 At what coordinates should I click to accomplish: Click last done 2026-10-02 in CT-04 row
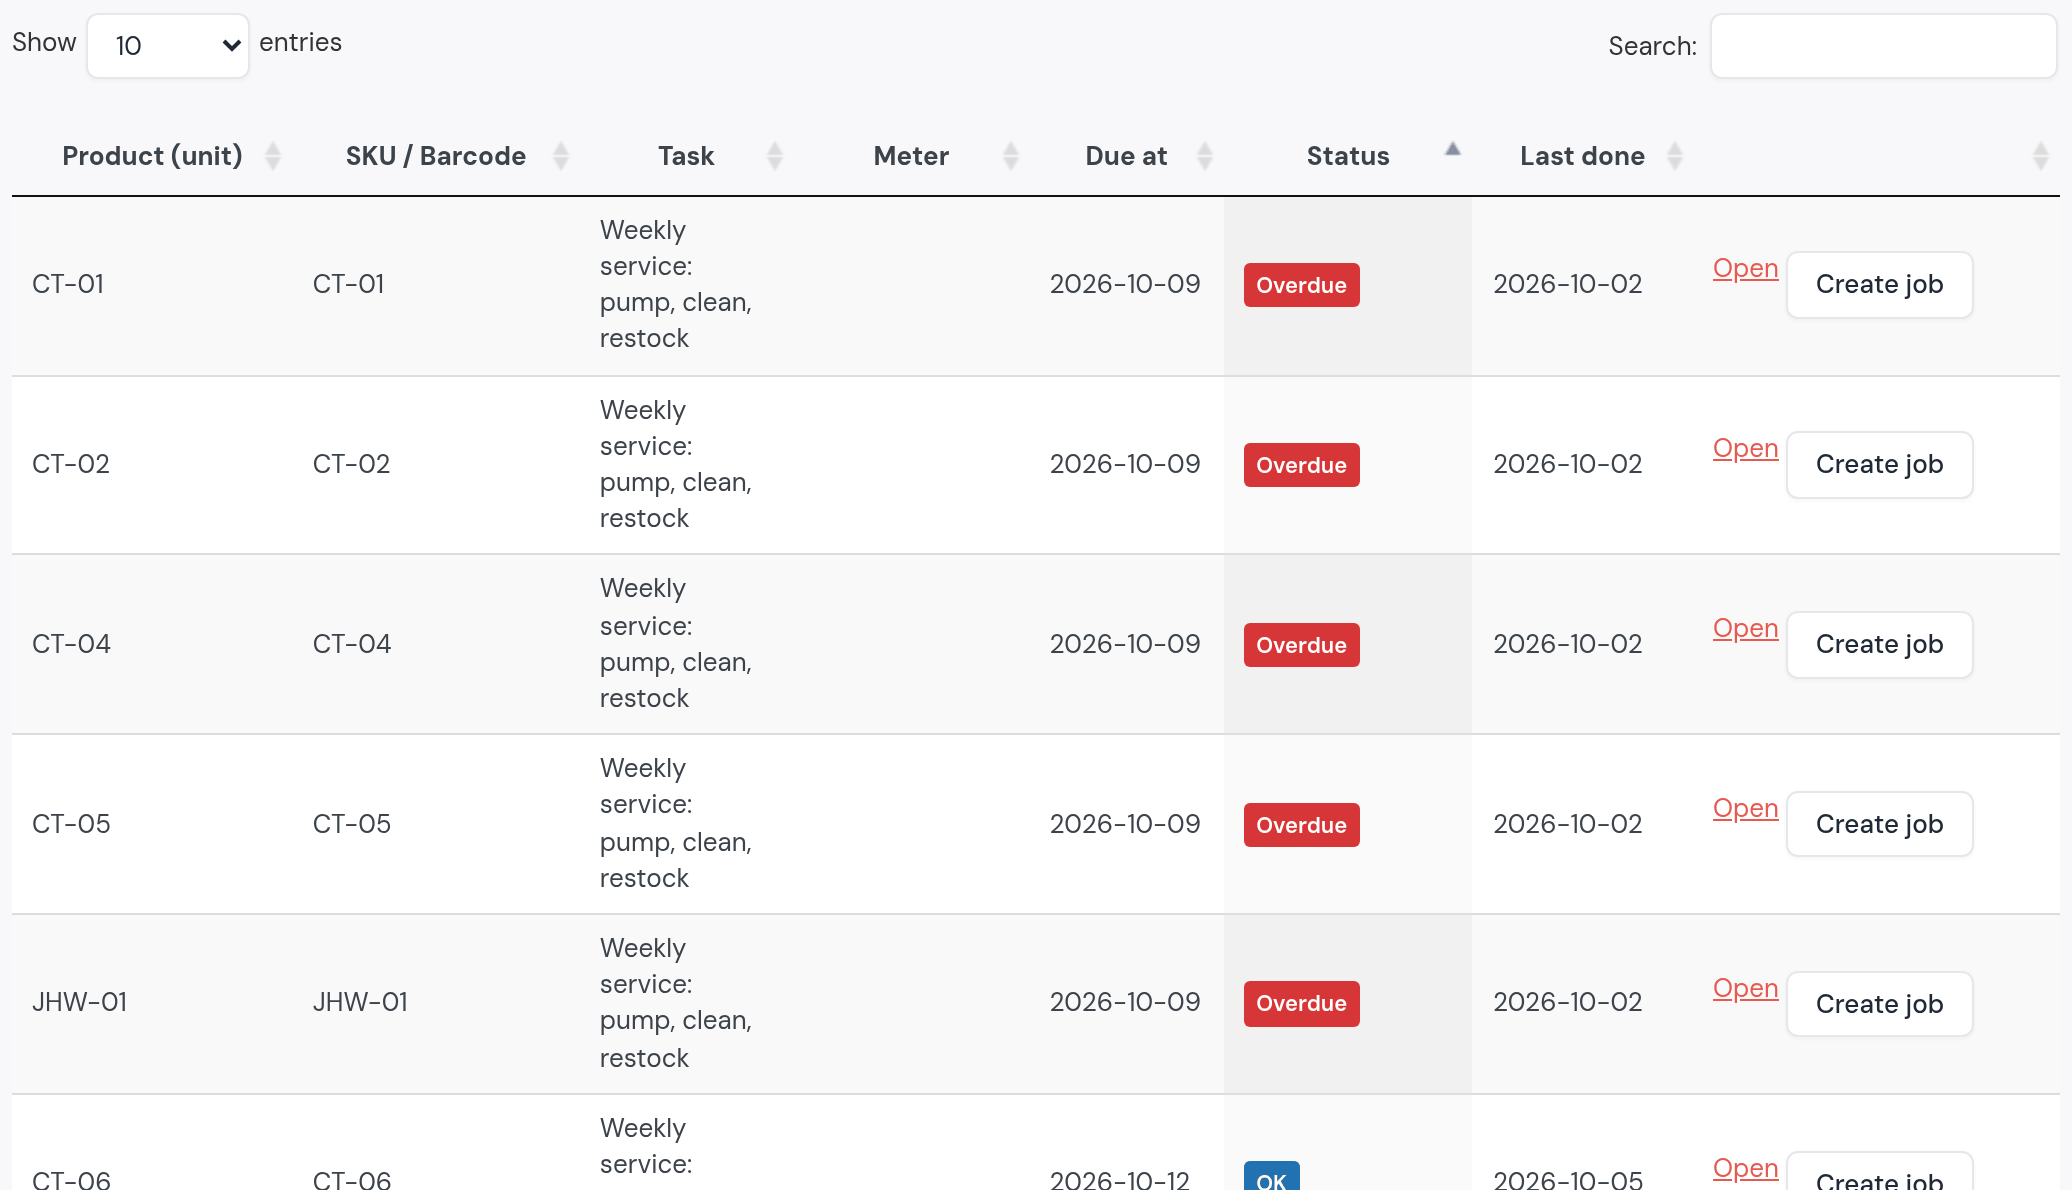tap(1568, 644)
